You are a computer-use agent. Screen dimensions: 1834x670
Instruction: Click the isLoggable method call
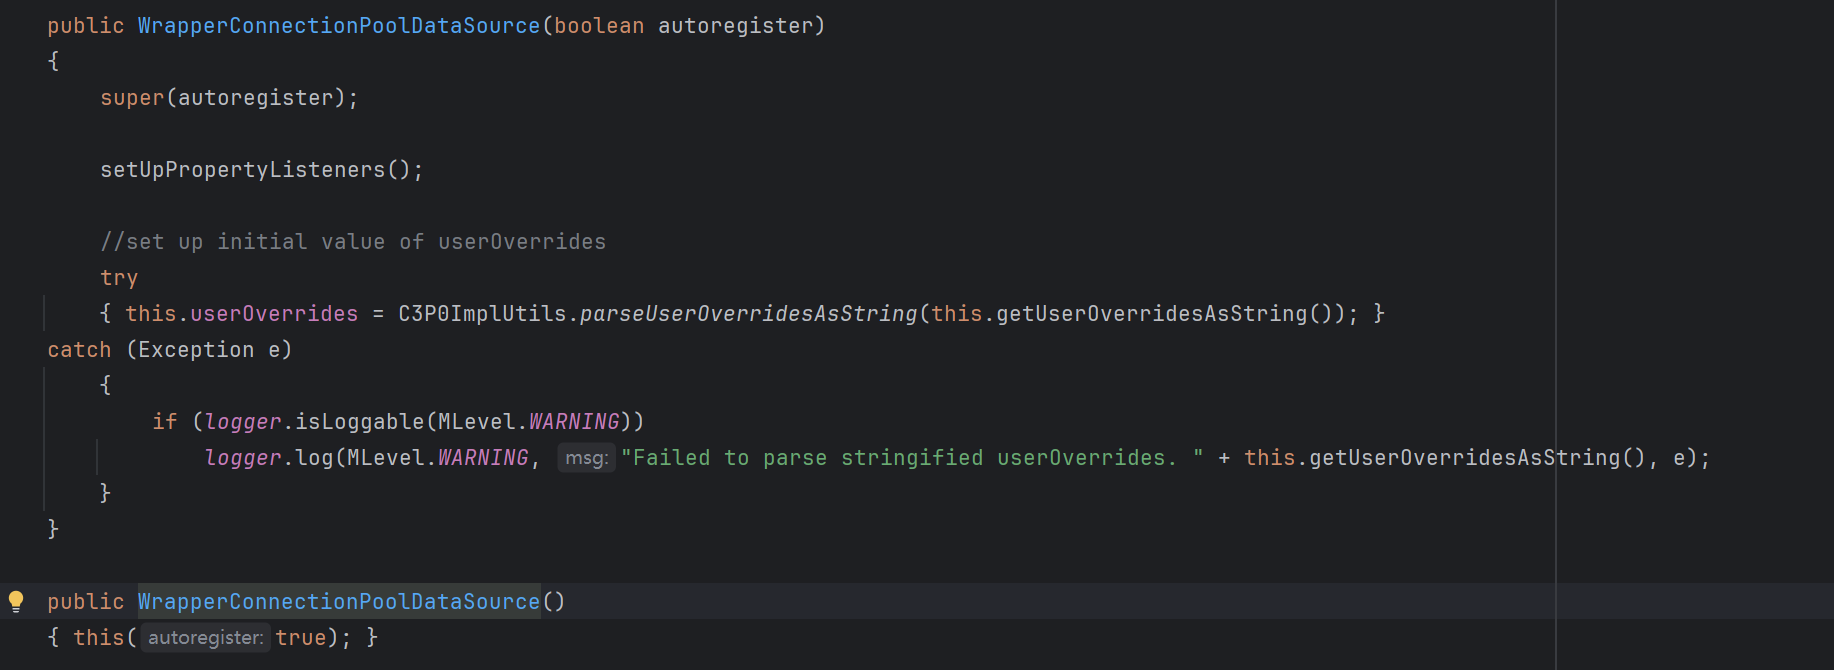[359, 422]
